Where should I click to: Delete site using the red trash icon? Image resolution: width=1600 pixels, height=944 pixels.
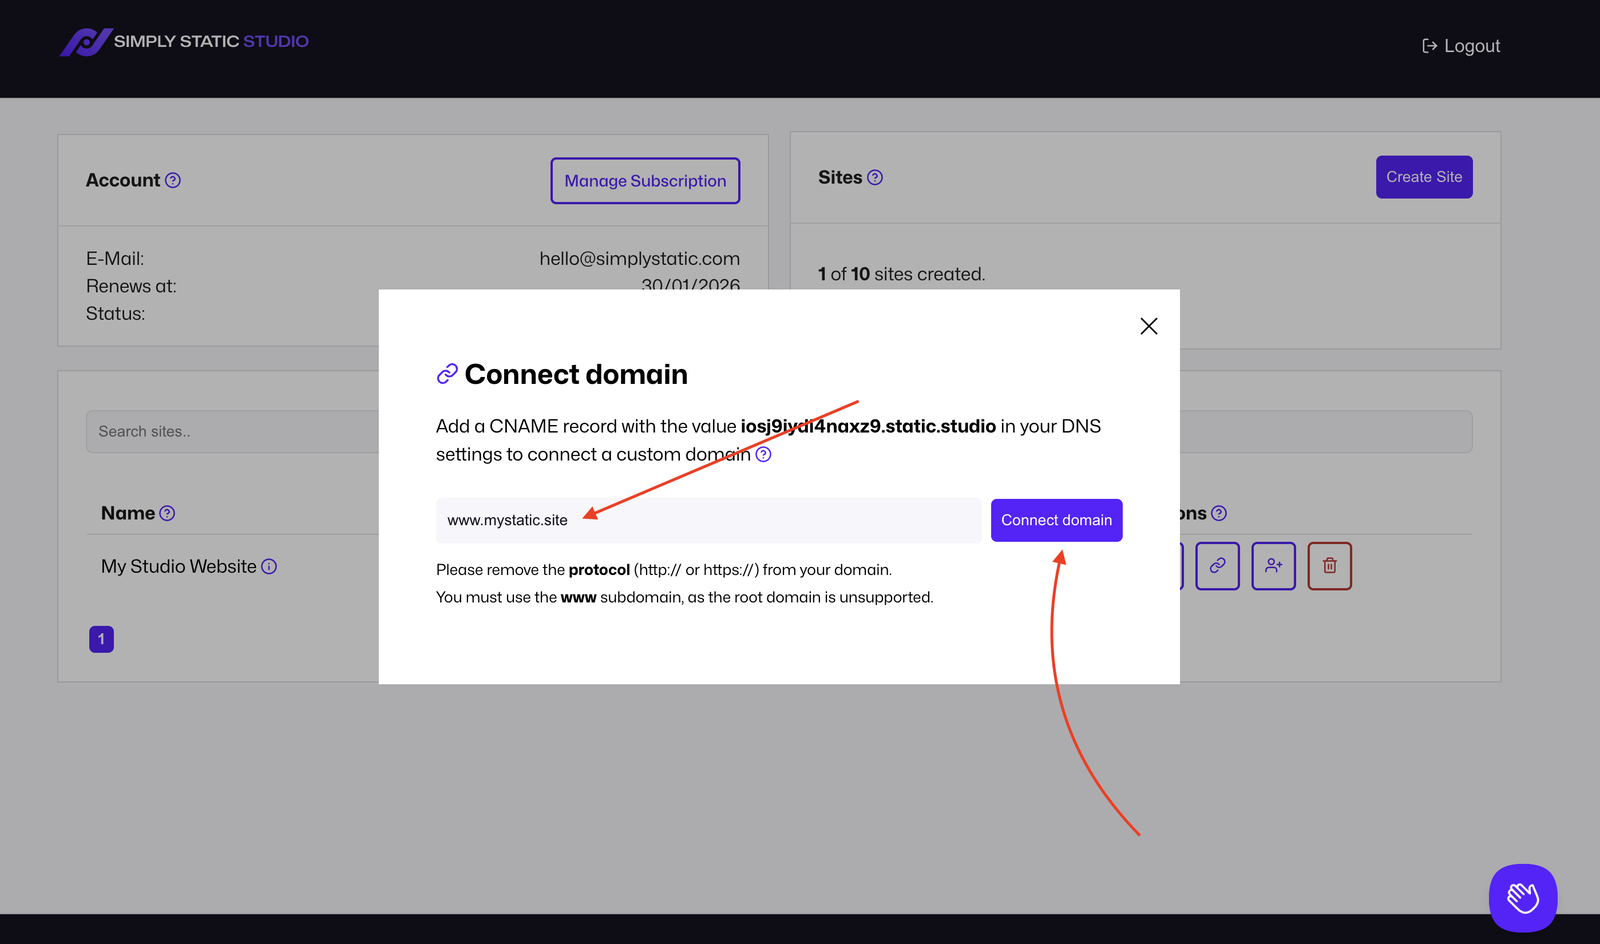(1329, 566)
